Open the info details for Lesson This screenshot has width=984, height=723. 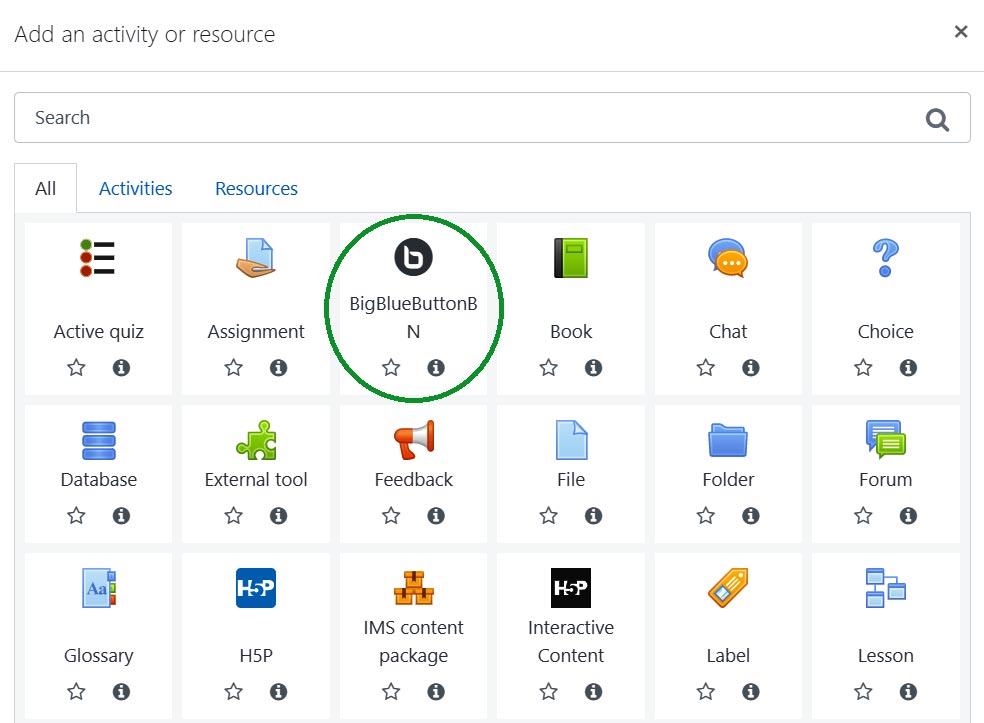pos(908,692)
